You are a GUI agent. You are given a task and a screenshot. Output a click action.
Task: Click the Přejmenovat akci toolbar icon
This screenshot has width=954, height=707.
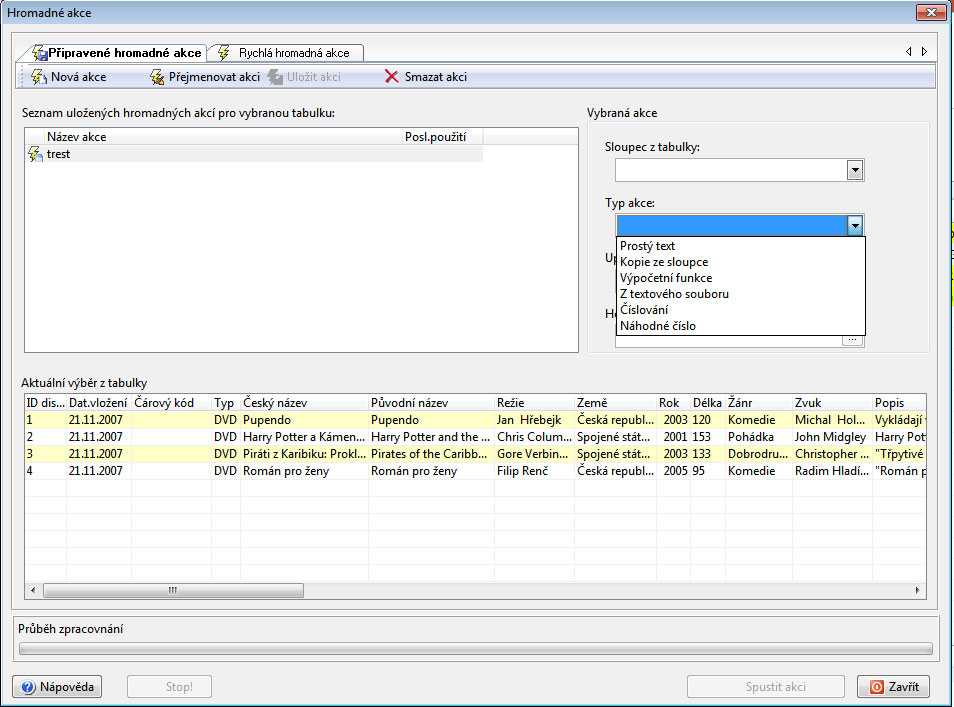(x=157, y=77)
